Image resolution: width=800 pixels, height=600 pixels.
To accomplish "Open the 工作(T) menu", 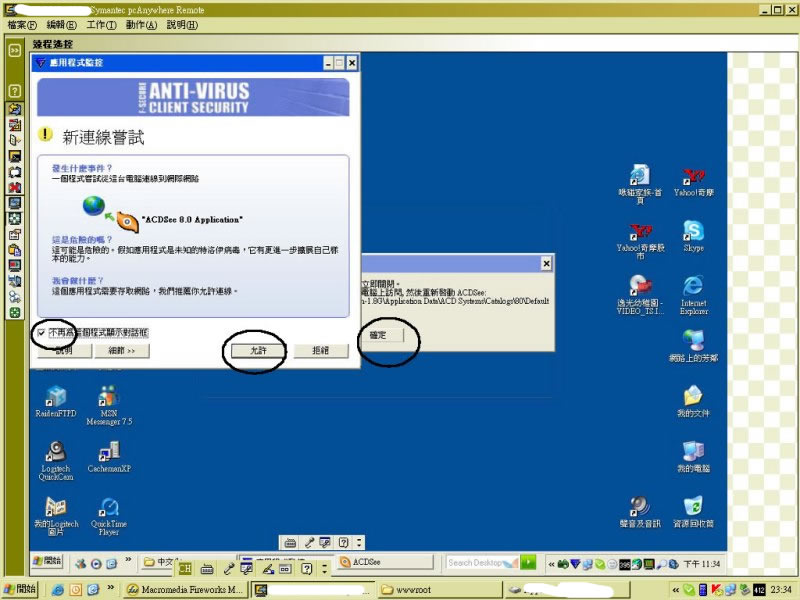I will [x=102, y=24].
